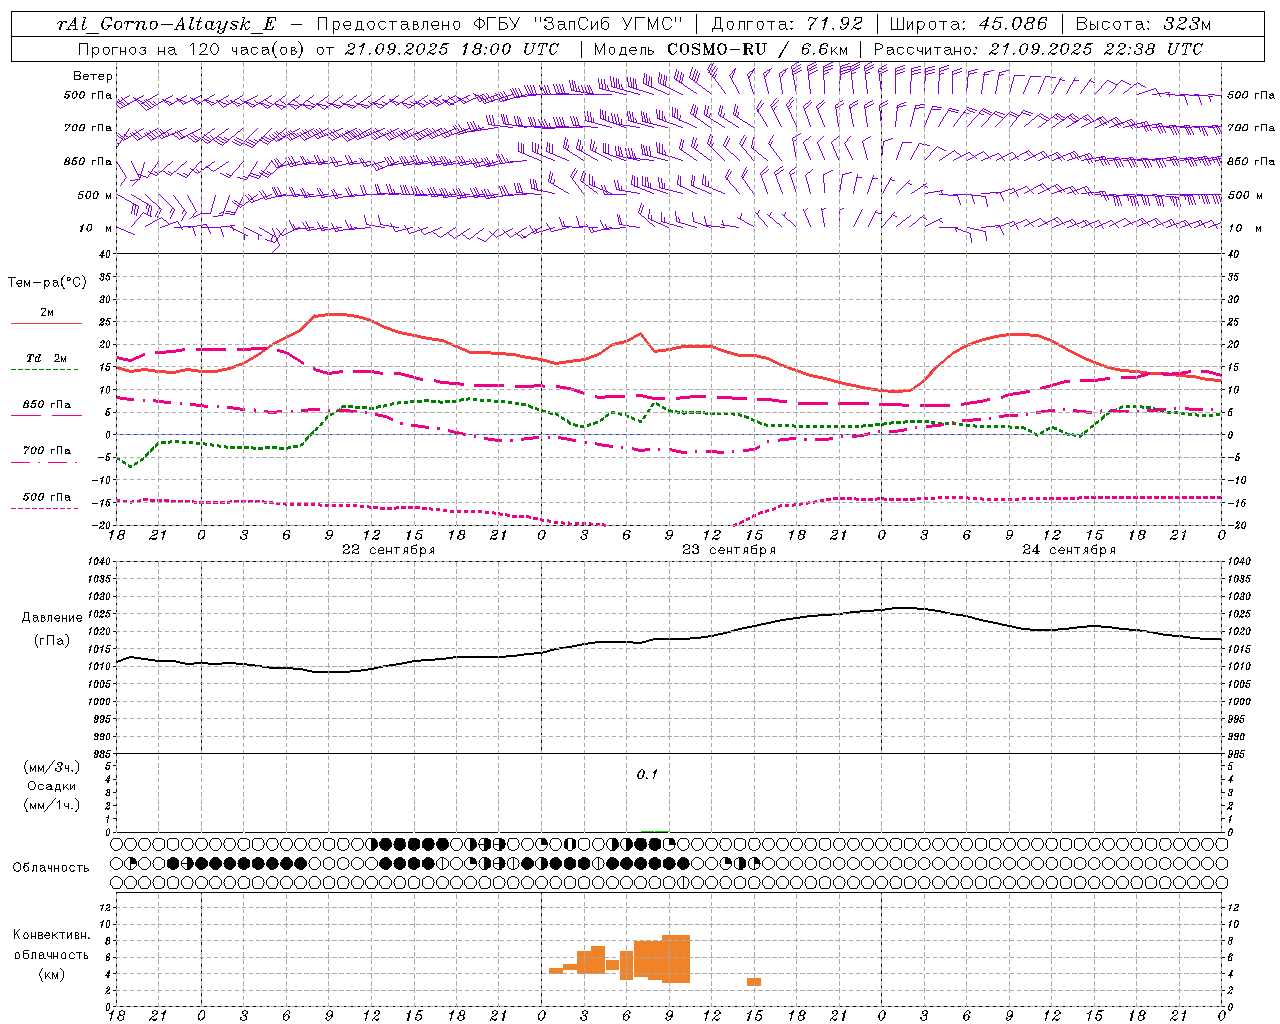The height and width of the screenshot is (1024, 1280).
Task: Click the solid red line sample under 2м
Action: pyautogui.click(x=46, y=323)
